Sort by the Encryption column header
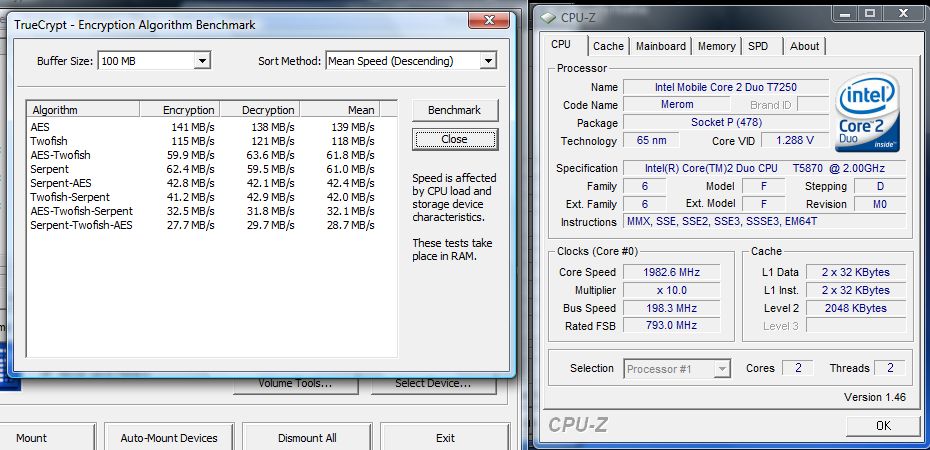Image resolution: width=930 pixels, height=450 pixels. coord(180,110)
